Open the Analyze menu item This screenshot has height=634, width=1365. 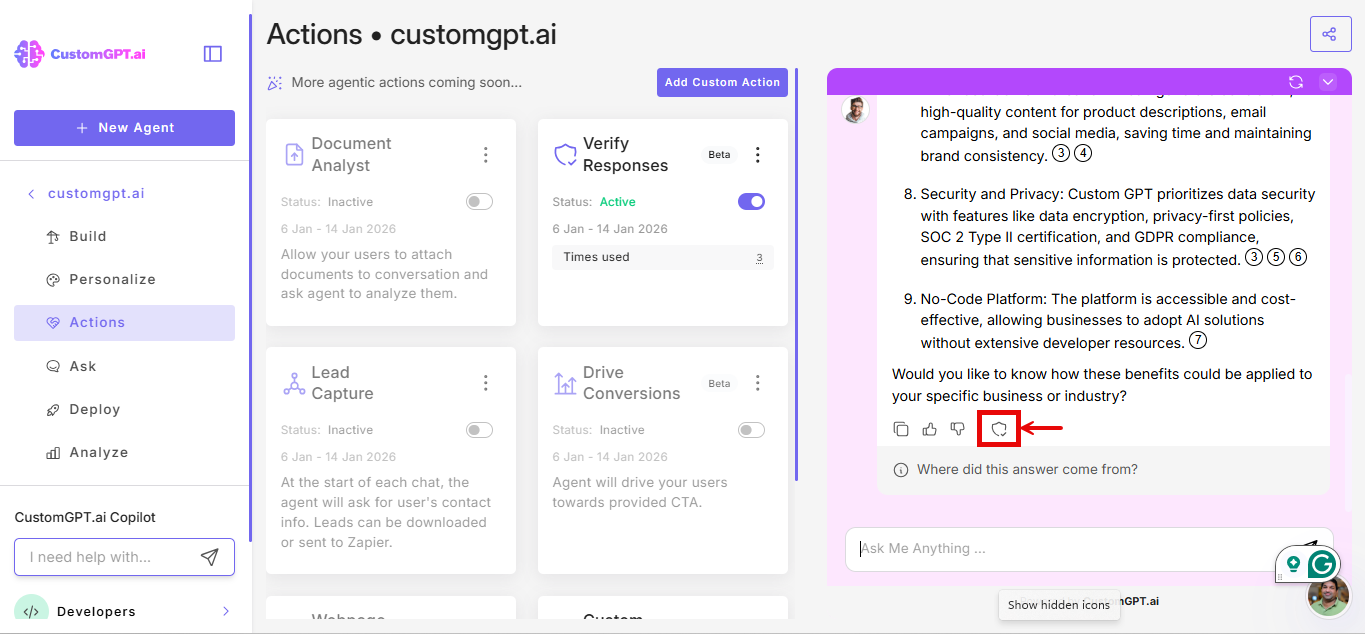pos(124,452)
